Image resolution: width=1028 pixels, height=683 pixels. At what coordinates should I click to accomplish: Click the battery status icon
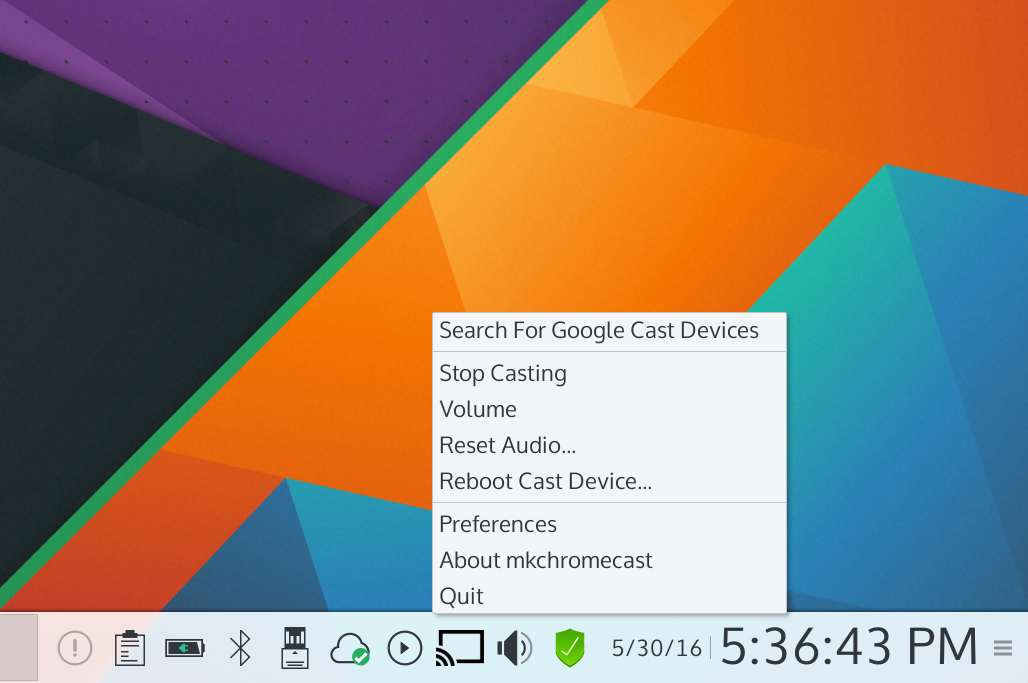185,648
